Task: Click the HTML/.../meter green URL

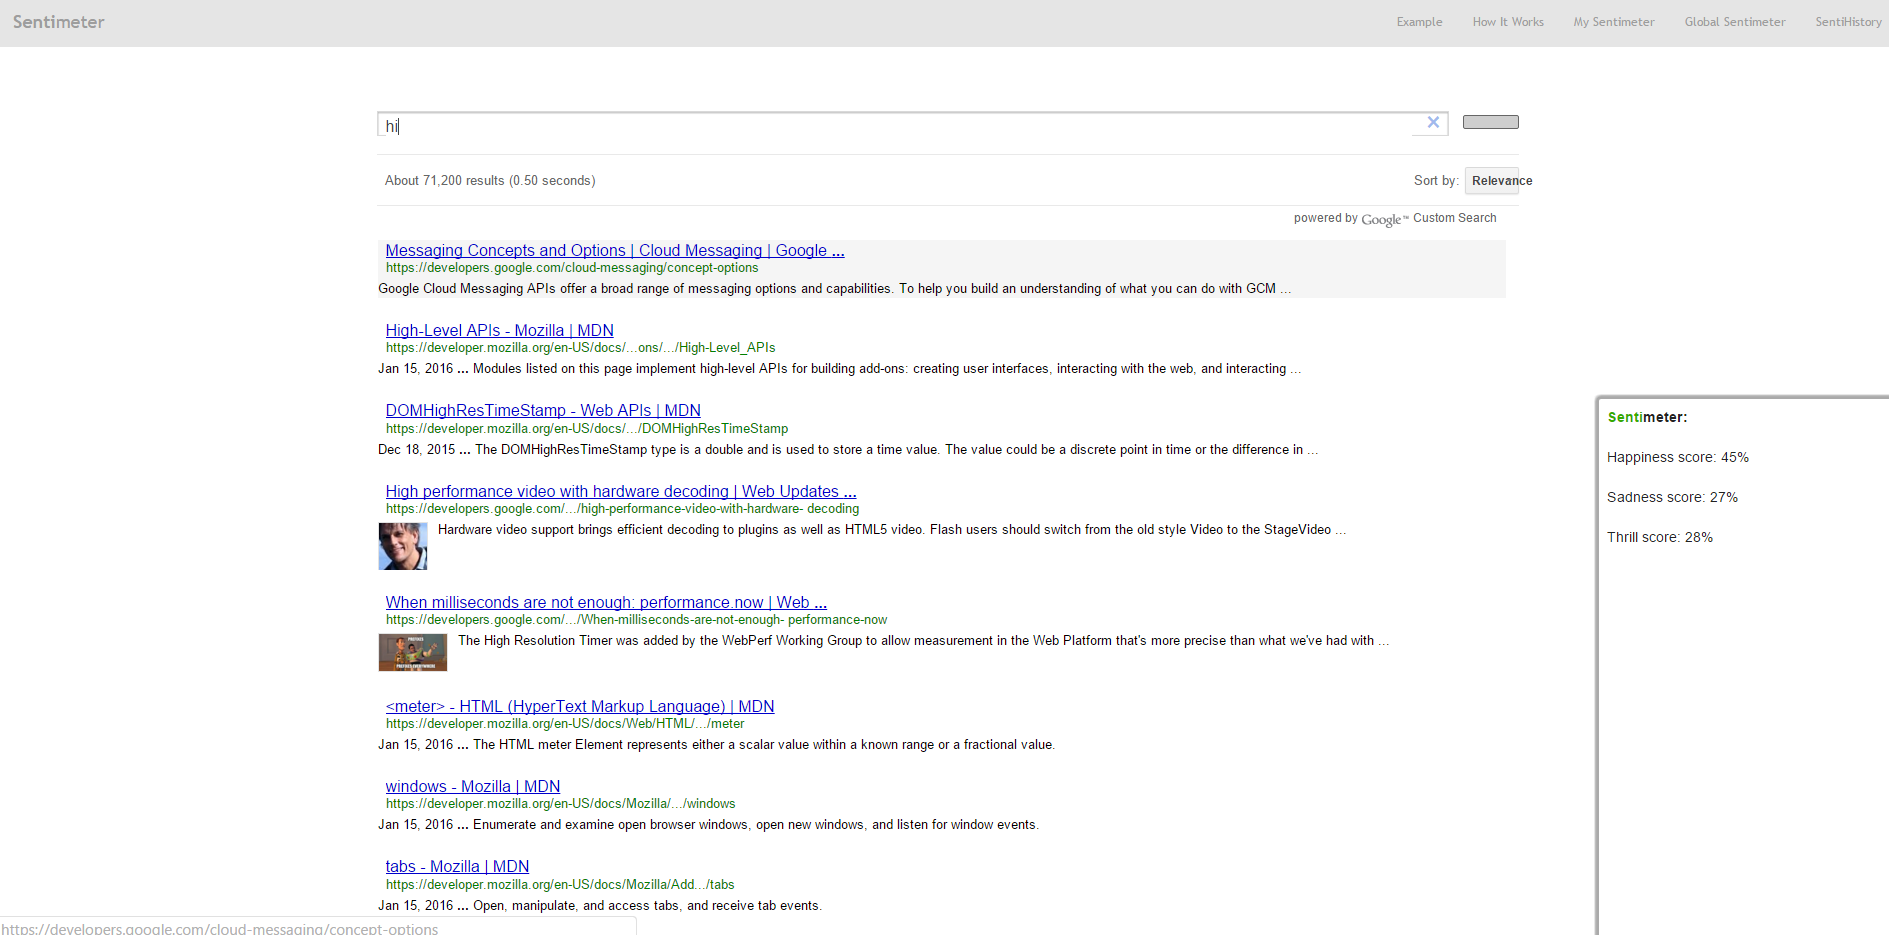Action: tap(565, 724)
